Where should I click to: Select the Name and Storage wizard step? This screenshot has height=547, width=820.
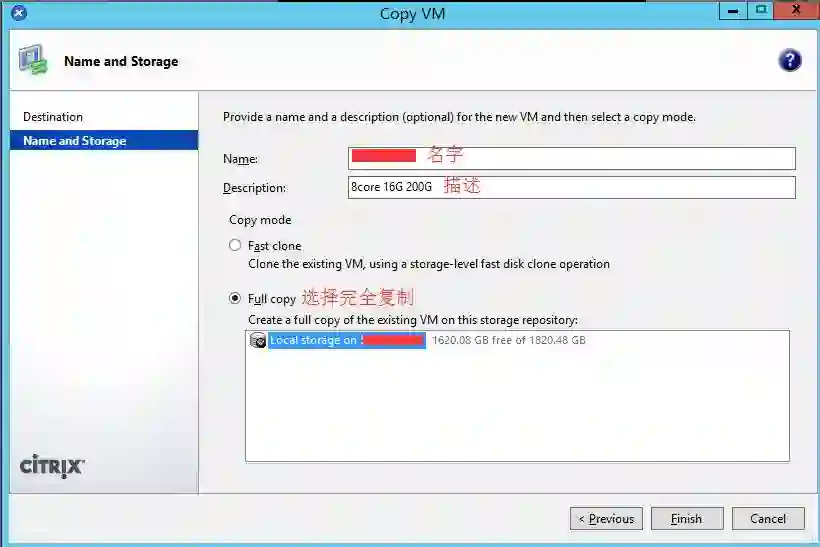(104, 141)
